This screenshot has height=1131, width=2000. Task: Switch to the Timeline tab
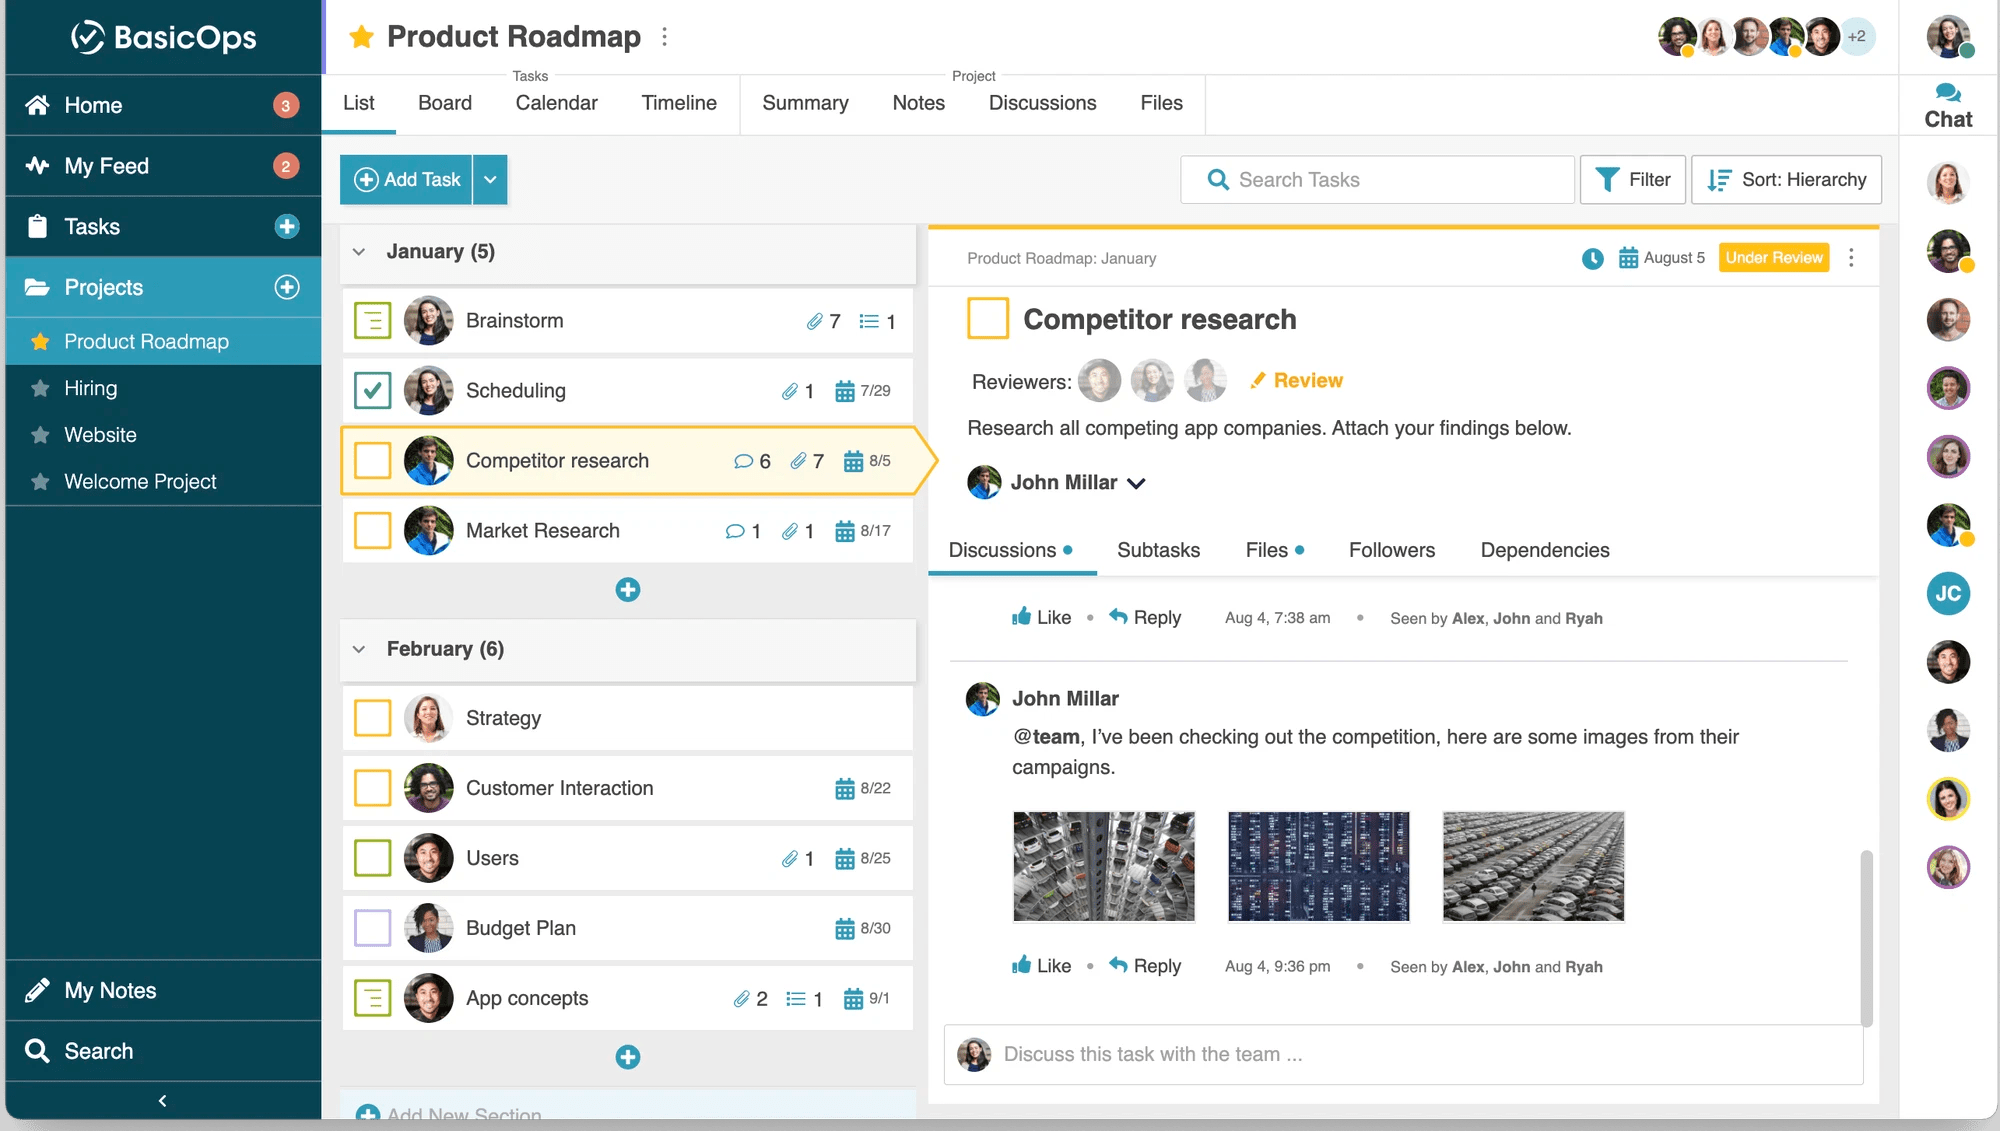click(678, 103)
